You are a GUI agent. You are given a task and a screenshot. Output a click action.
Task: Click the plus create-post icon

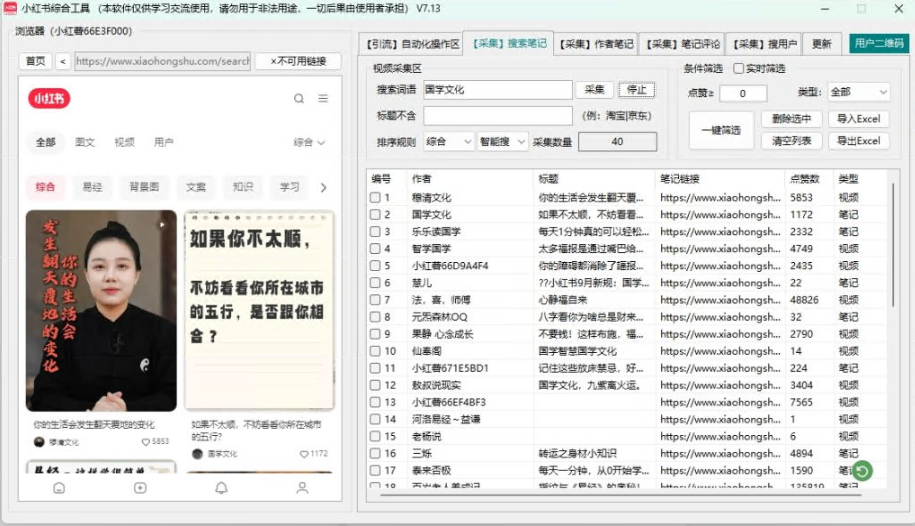[x=140, y=488]
